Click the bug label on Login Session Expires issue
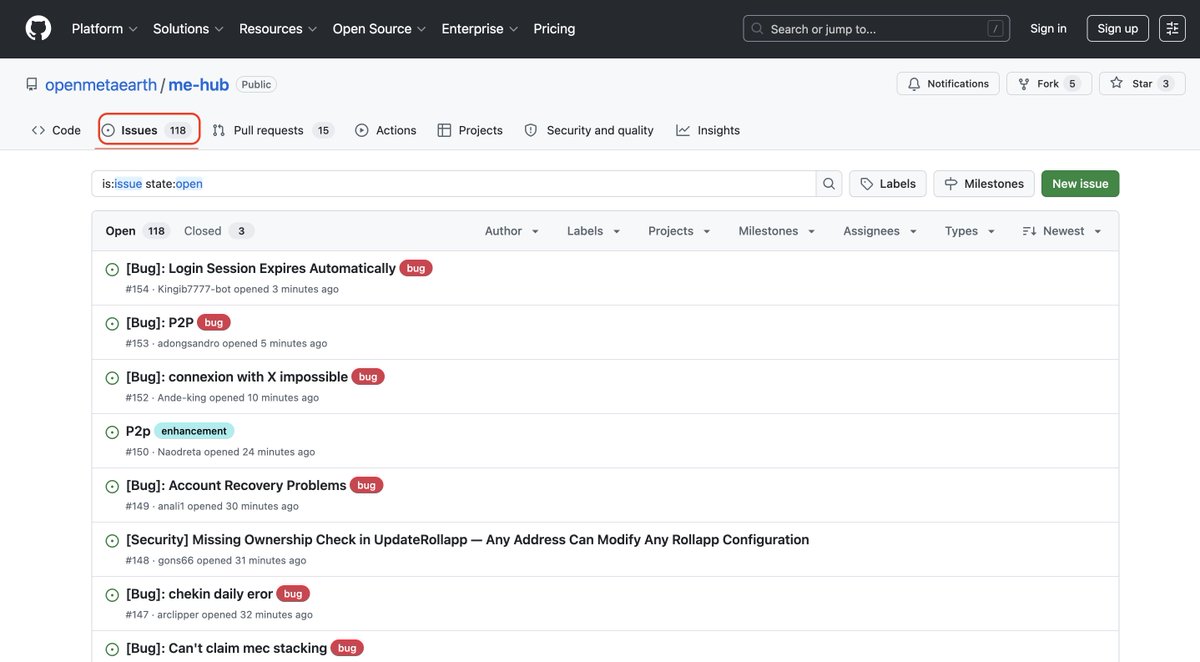1200x662 pixels. [x=416, y=268]
